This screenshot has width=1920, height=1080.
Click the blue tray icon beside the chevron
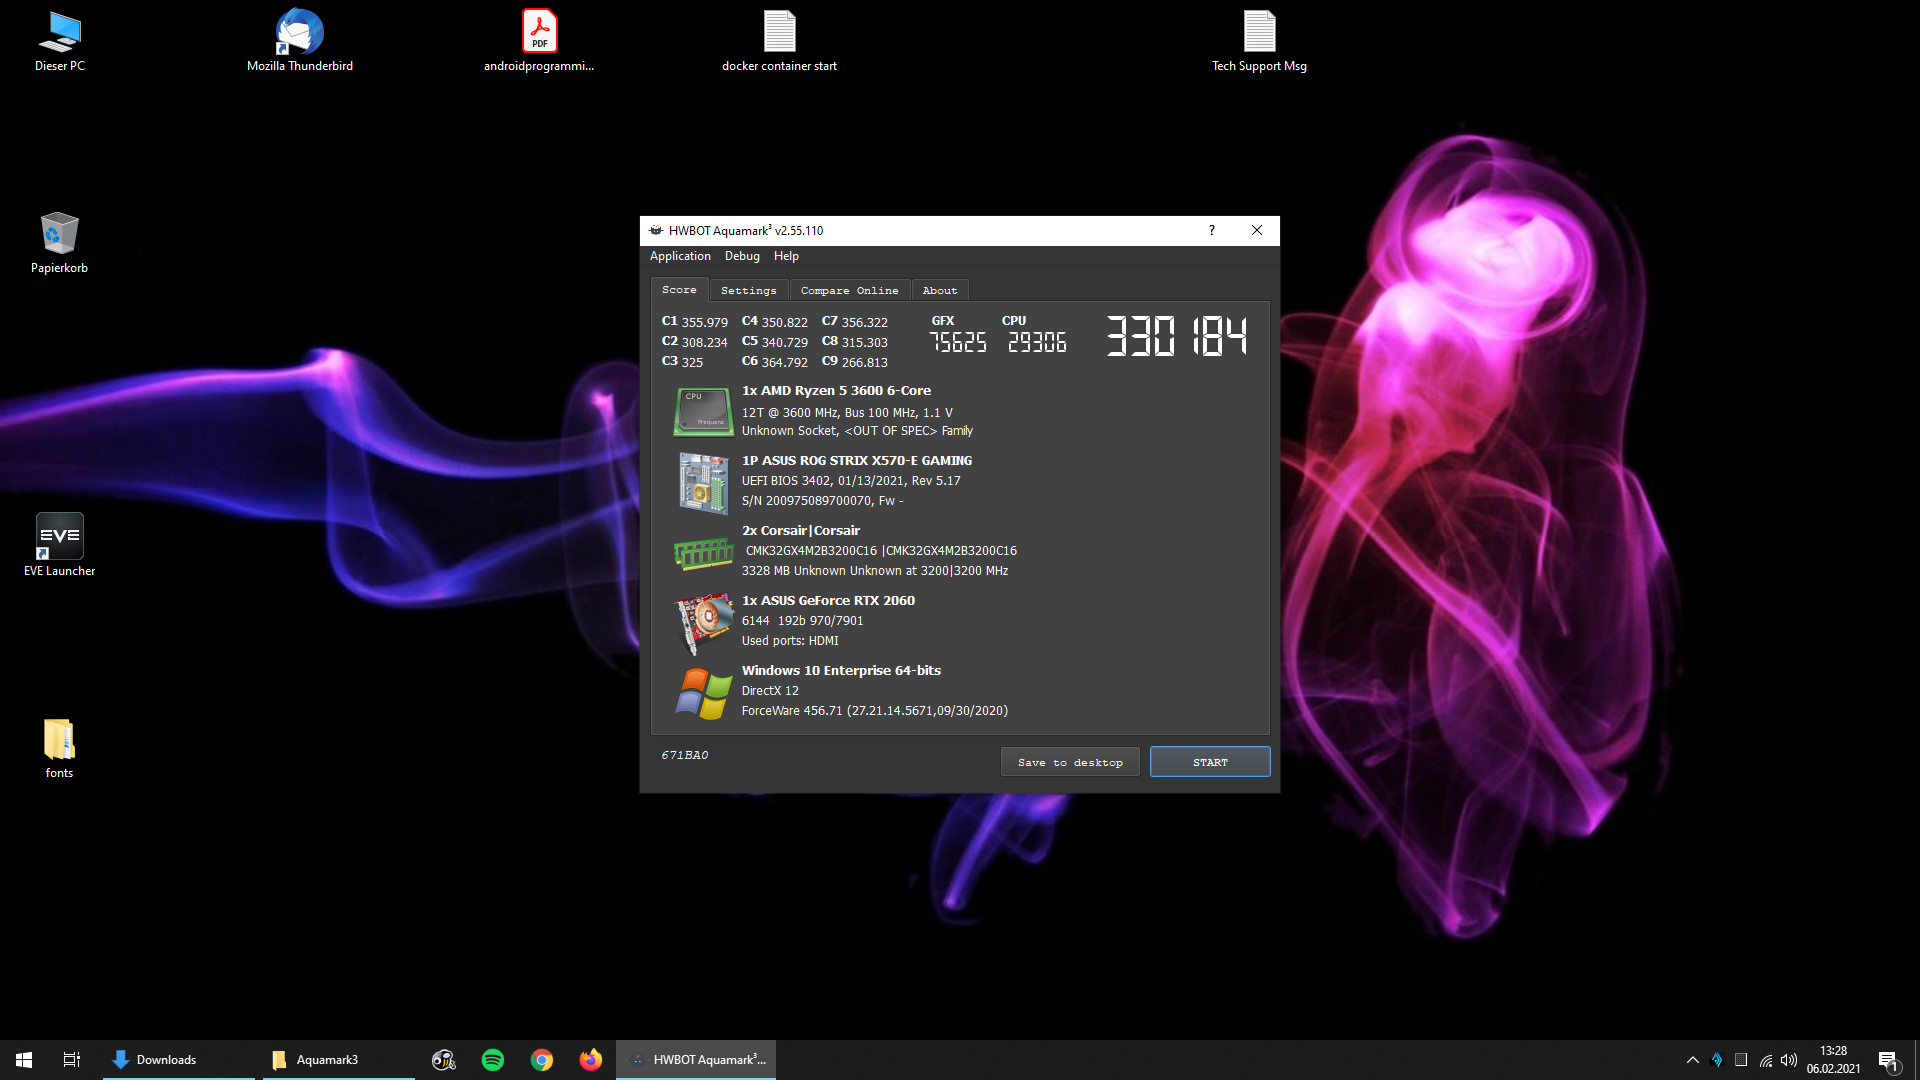1717,1060
